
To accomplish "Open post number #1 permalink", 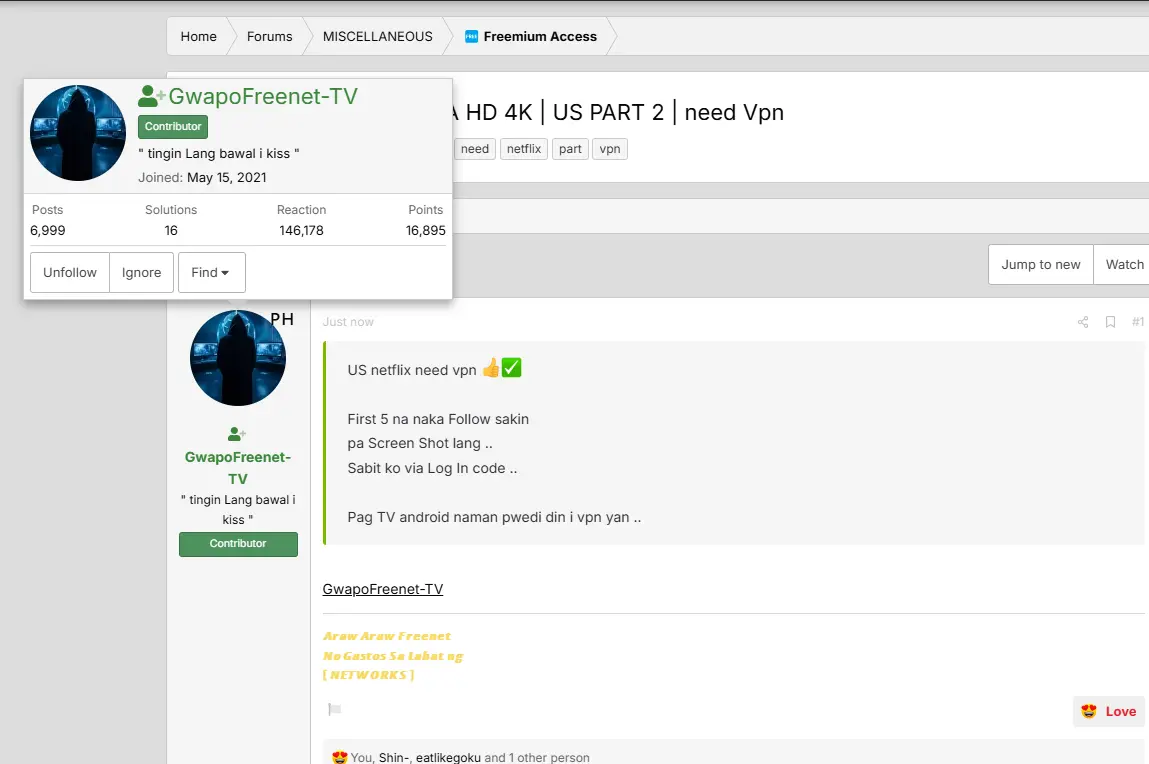I will (x=1137, y=322).
